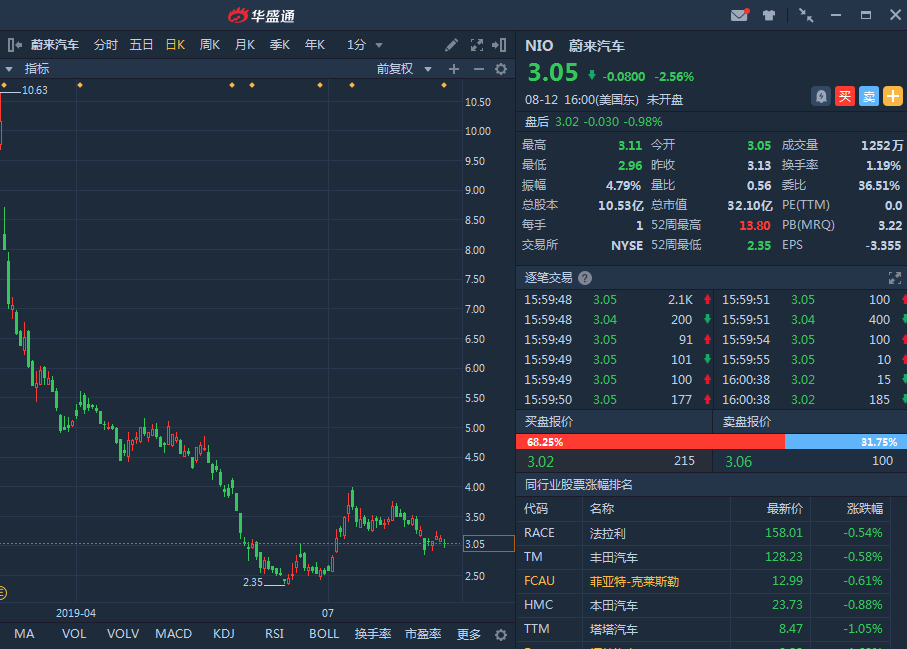
Task: Sort by 代码 column header
Action: click(536, 508)
